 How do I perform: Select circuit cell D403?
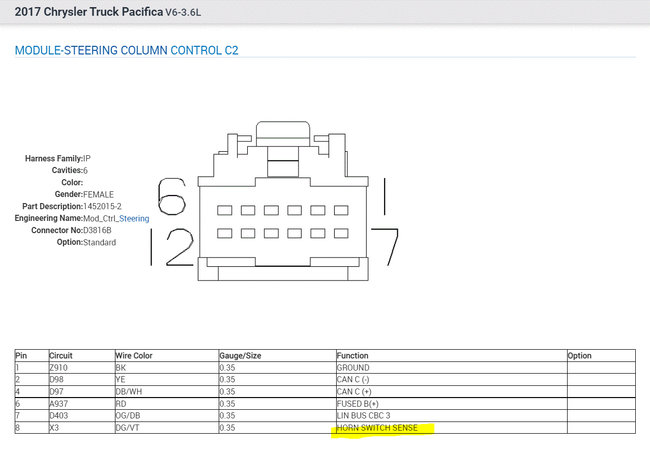[82, 416]
